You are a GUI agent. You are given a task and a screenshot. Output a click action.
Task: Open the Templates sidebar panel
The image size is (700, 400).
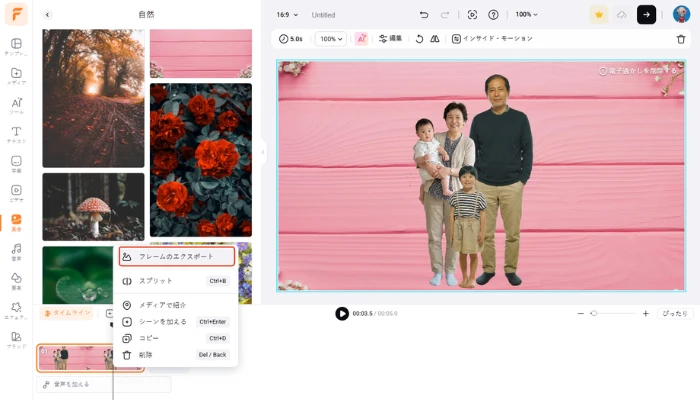(x=16, y=47)
